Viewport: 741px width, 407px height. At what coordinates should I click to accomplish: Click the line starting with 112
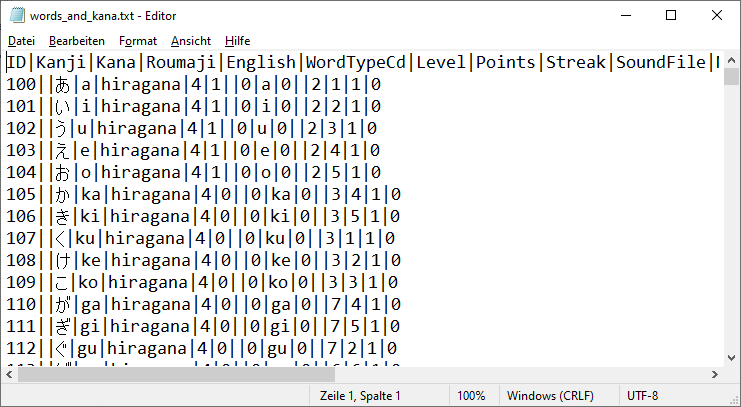pos(202,348)
